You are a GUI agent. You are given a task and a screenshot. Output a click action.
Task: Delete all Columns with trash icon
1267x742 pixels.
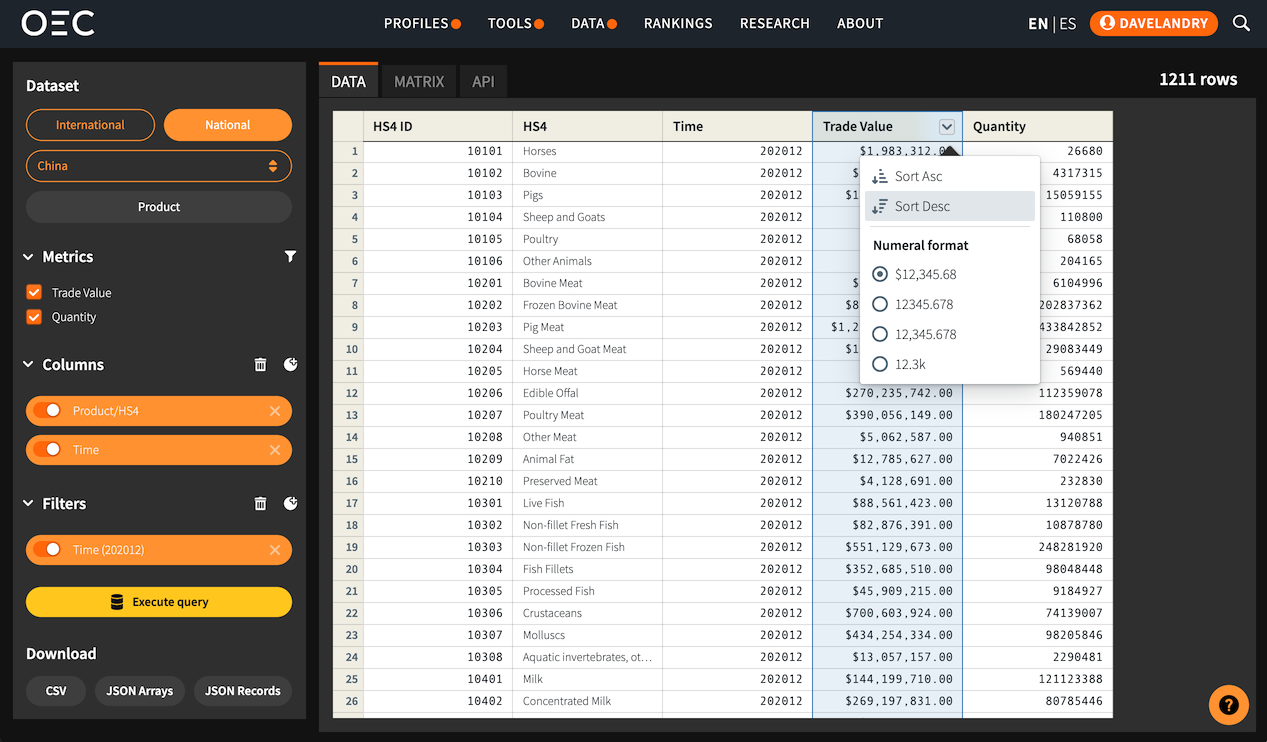(x=261, y=365)
